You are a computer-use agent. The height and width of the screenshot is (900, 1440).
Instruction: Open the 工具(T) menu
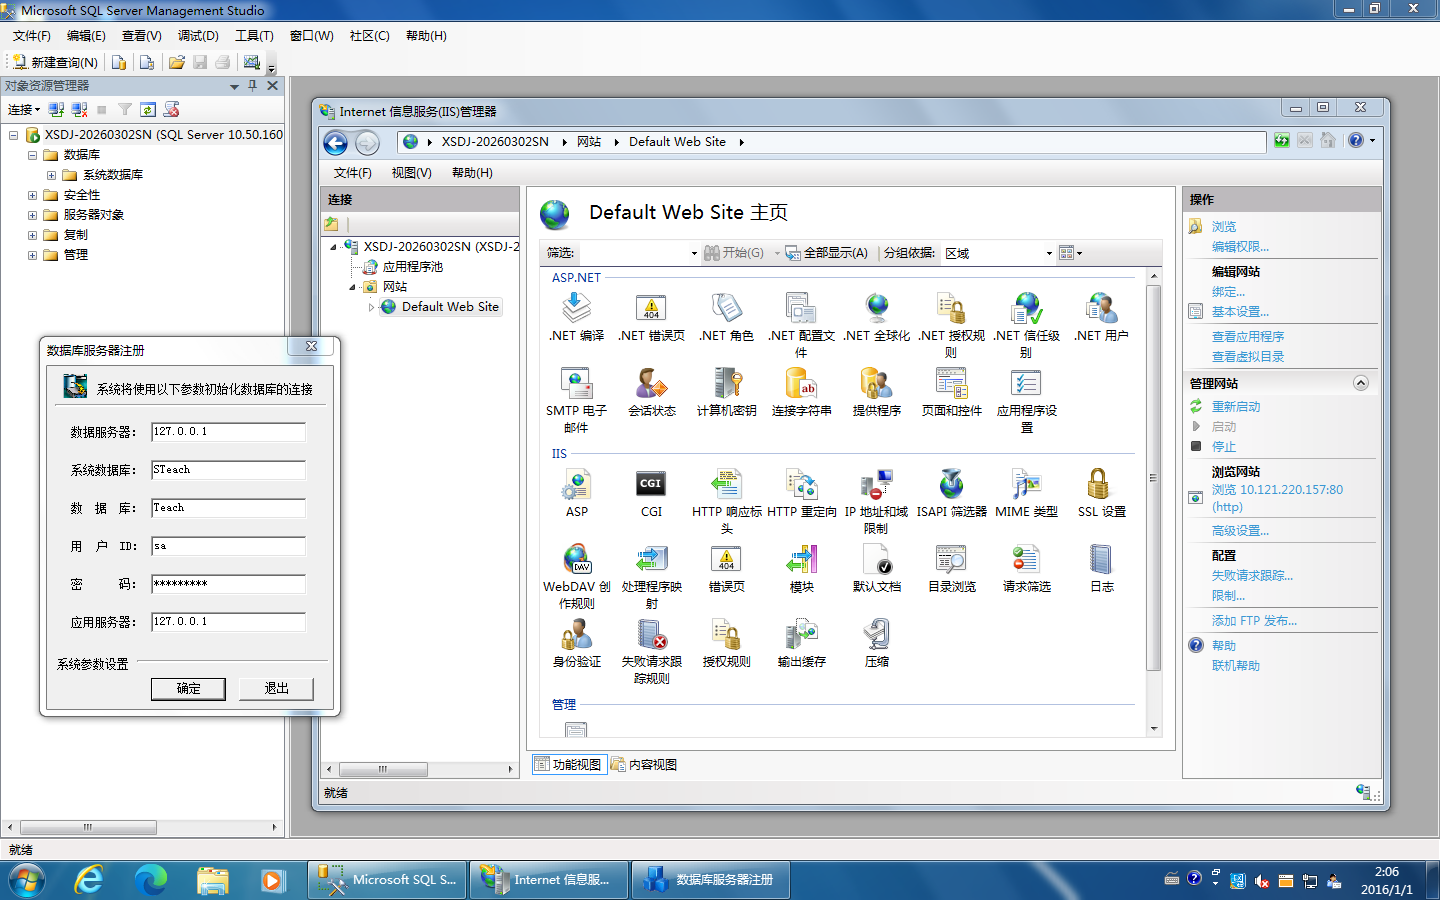[254, 36]
